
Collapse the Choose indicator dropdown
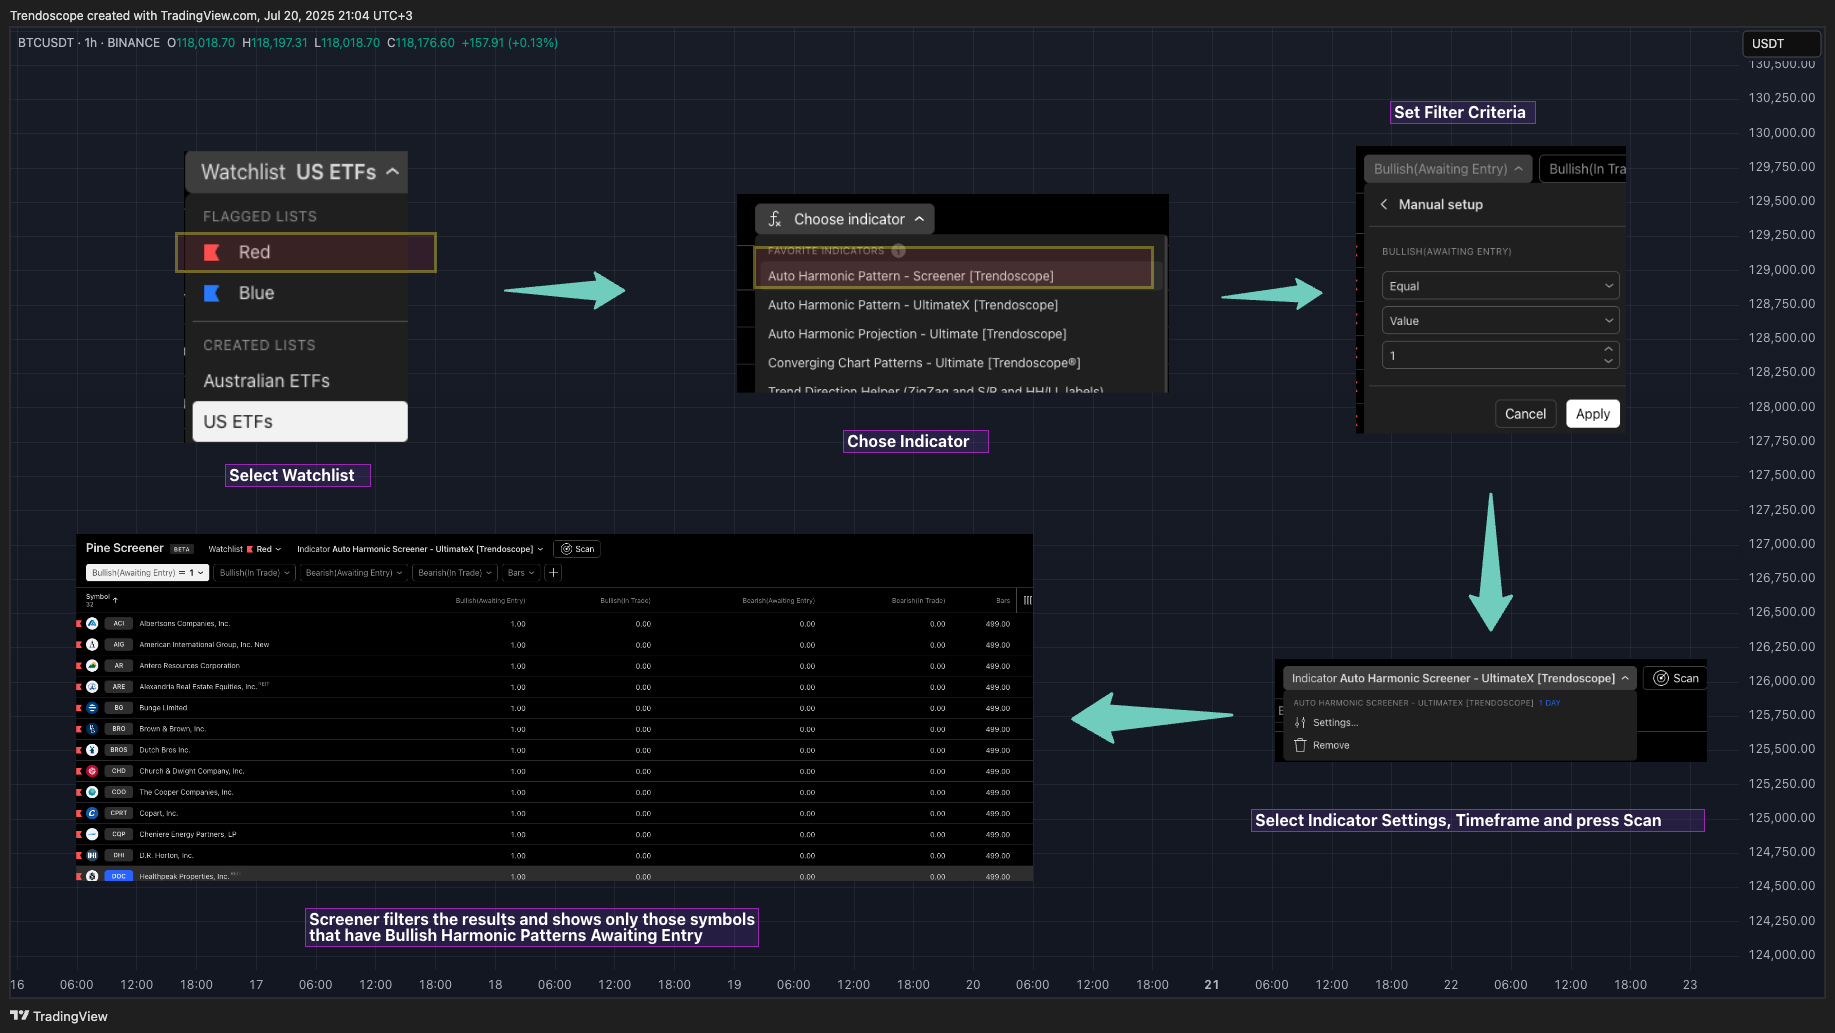845,219
